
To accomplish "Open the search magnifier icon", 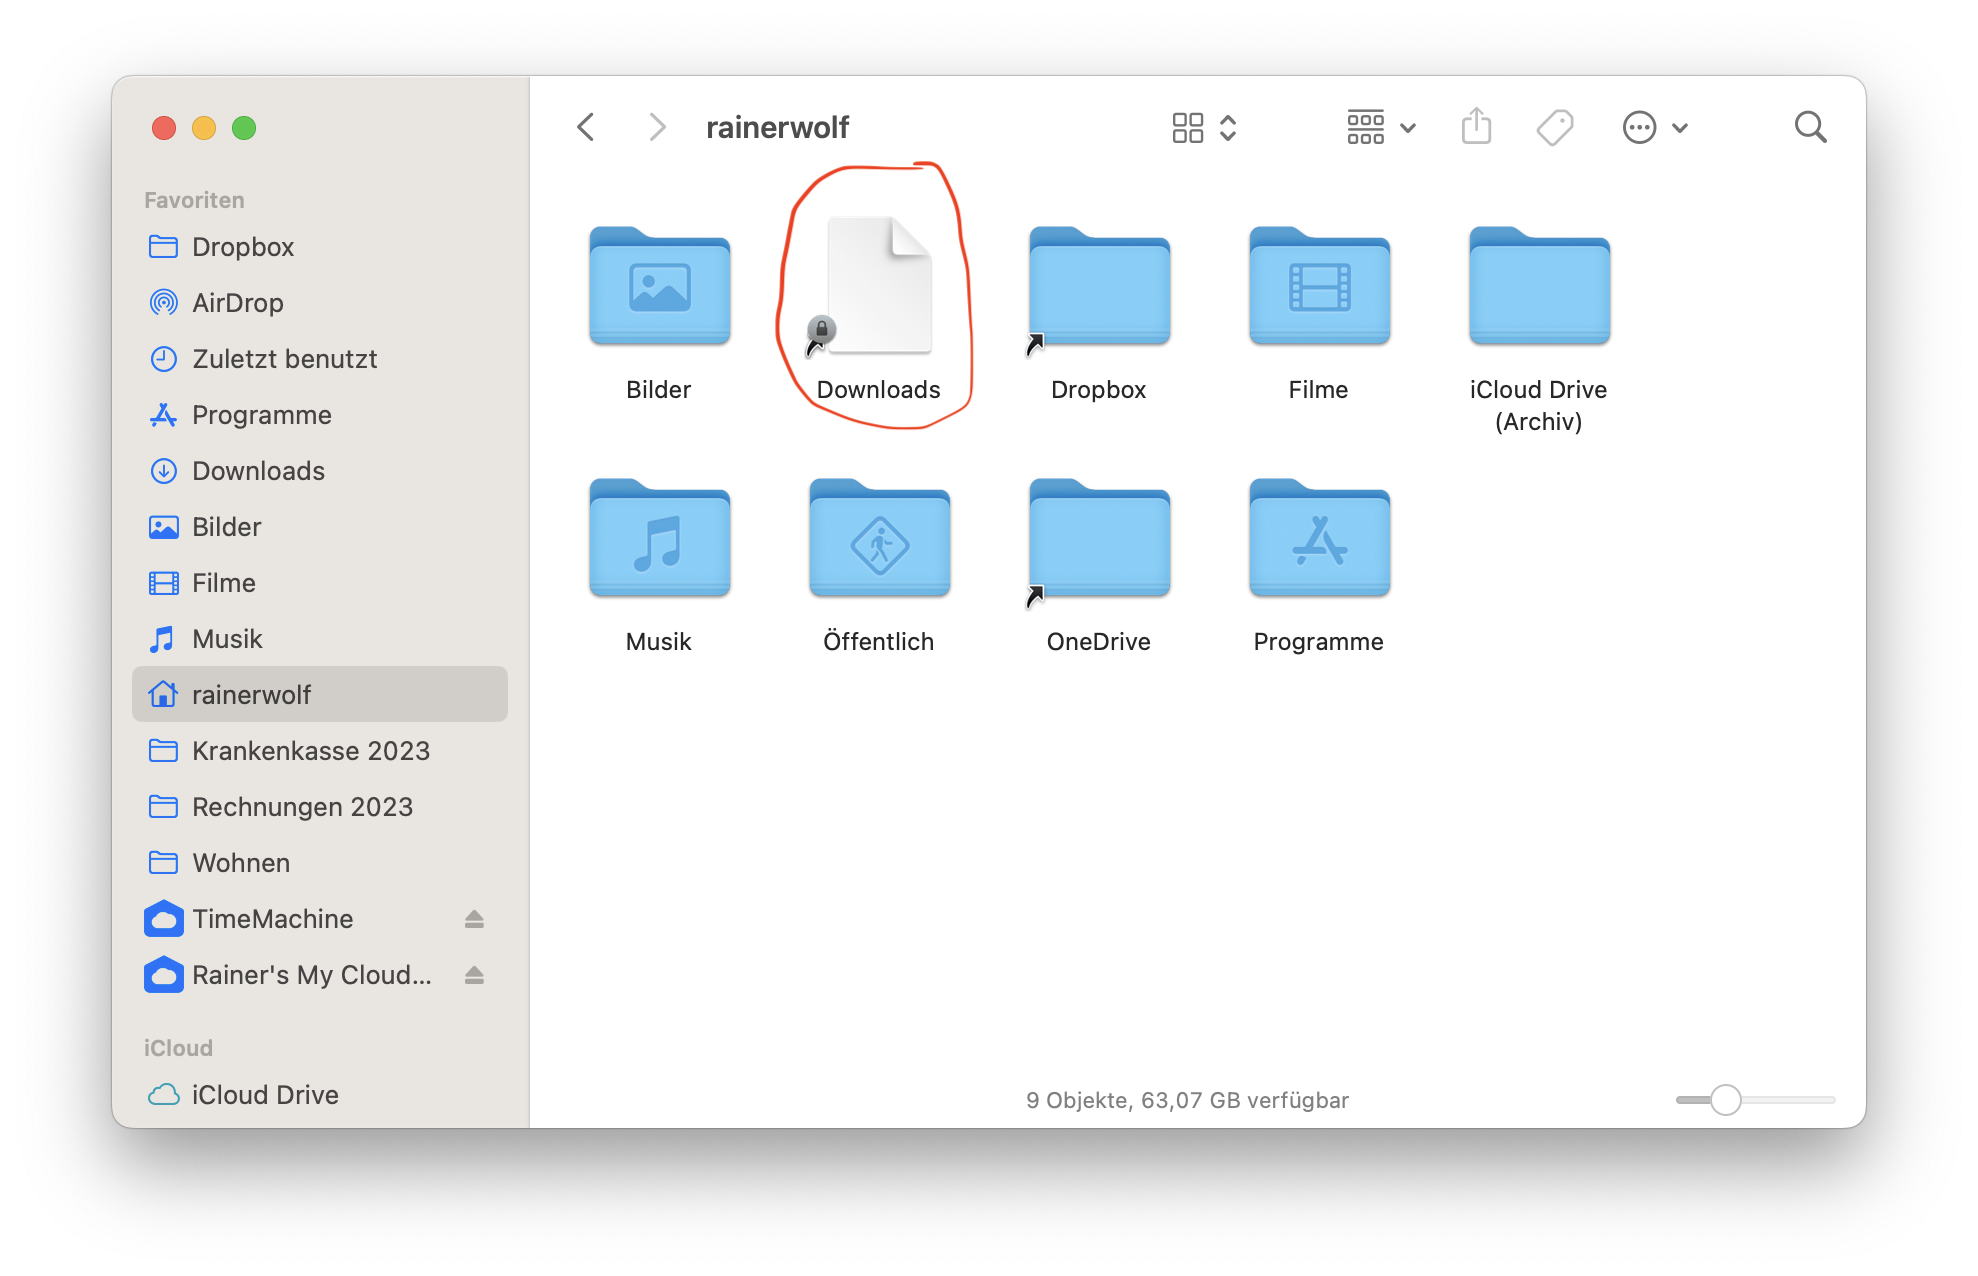I will click(x=1810, y=127).
